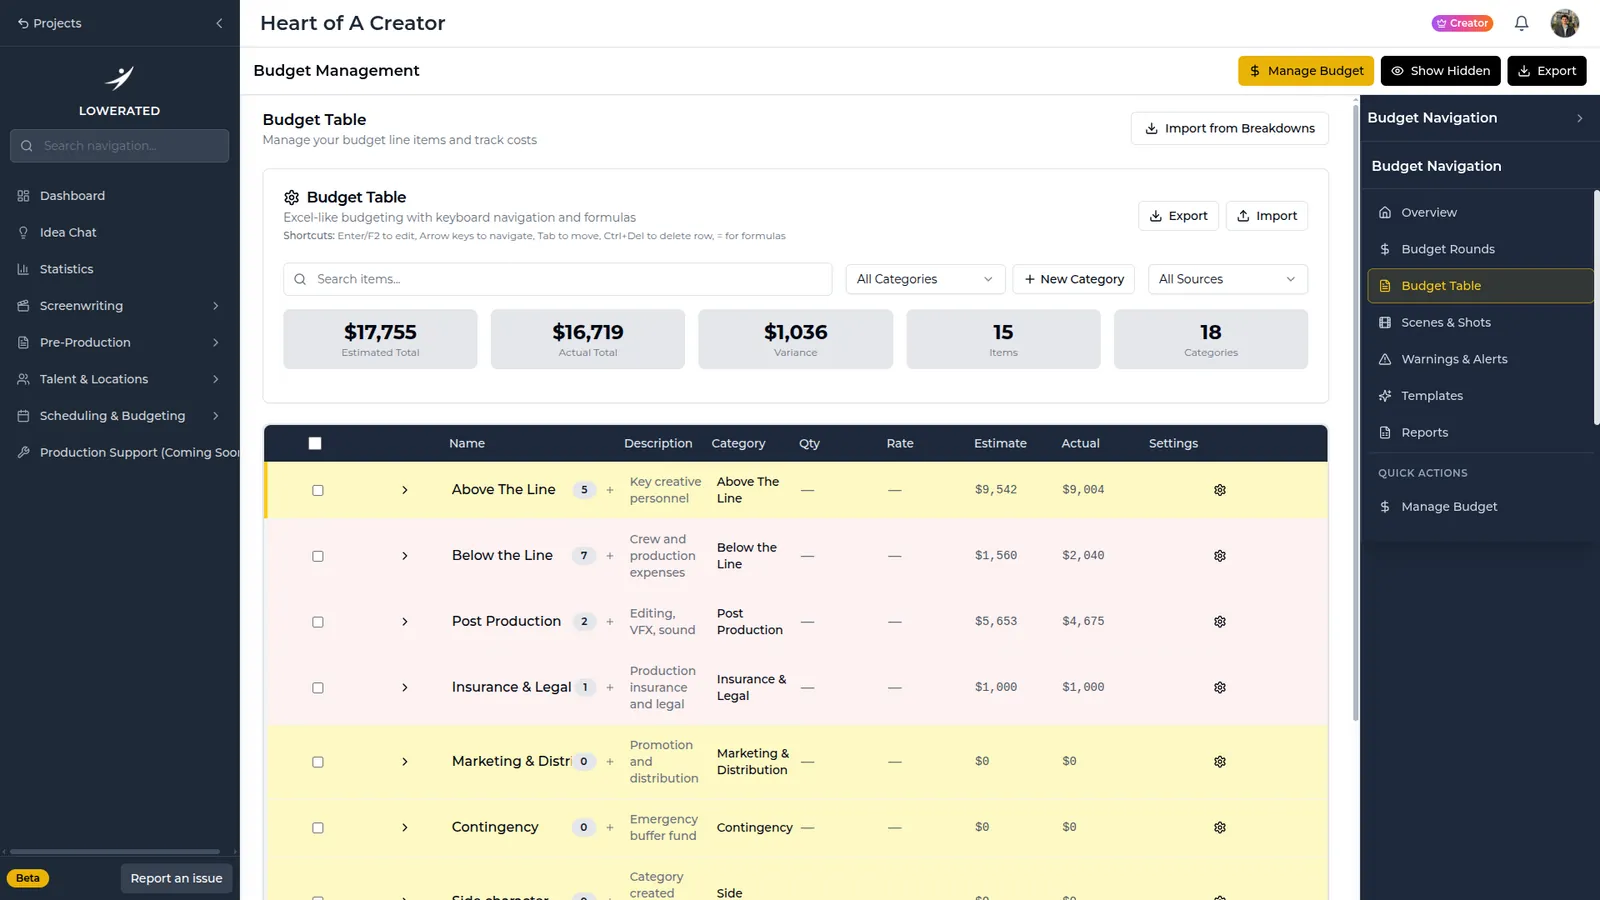This screenshot has width=1600, height=900.
Task: Open settings gear for Insurance & Legal row
Action: (1220, 688)
